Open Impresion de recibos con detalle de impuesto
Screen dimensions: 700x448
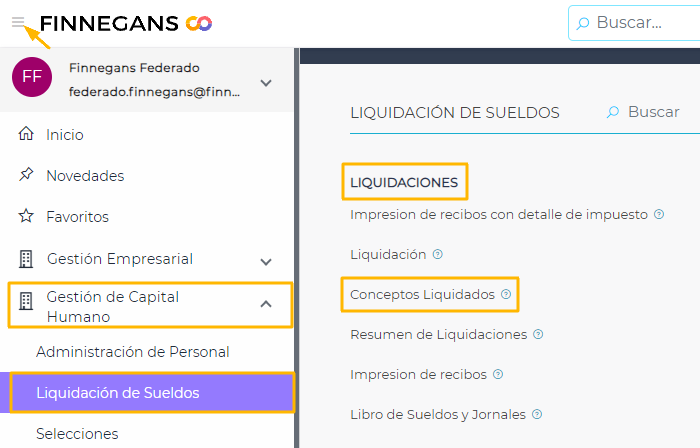(x=499, y=214)
